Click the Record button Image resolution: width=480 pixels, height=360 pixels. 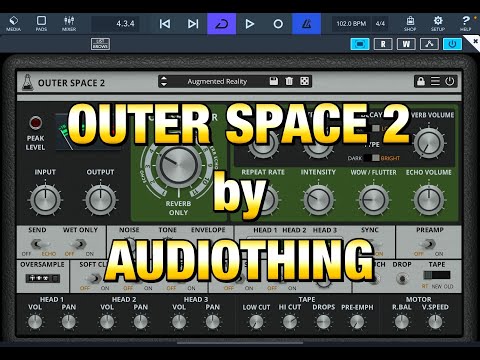pos(278,24)
